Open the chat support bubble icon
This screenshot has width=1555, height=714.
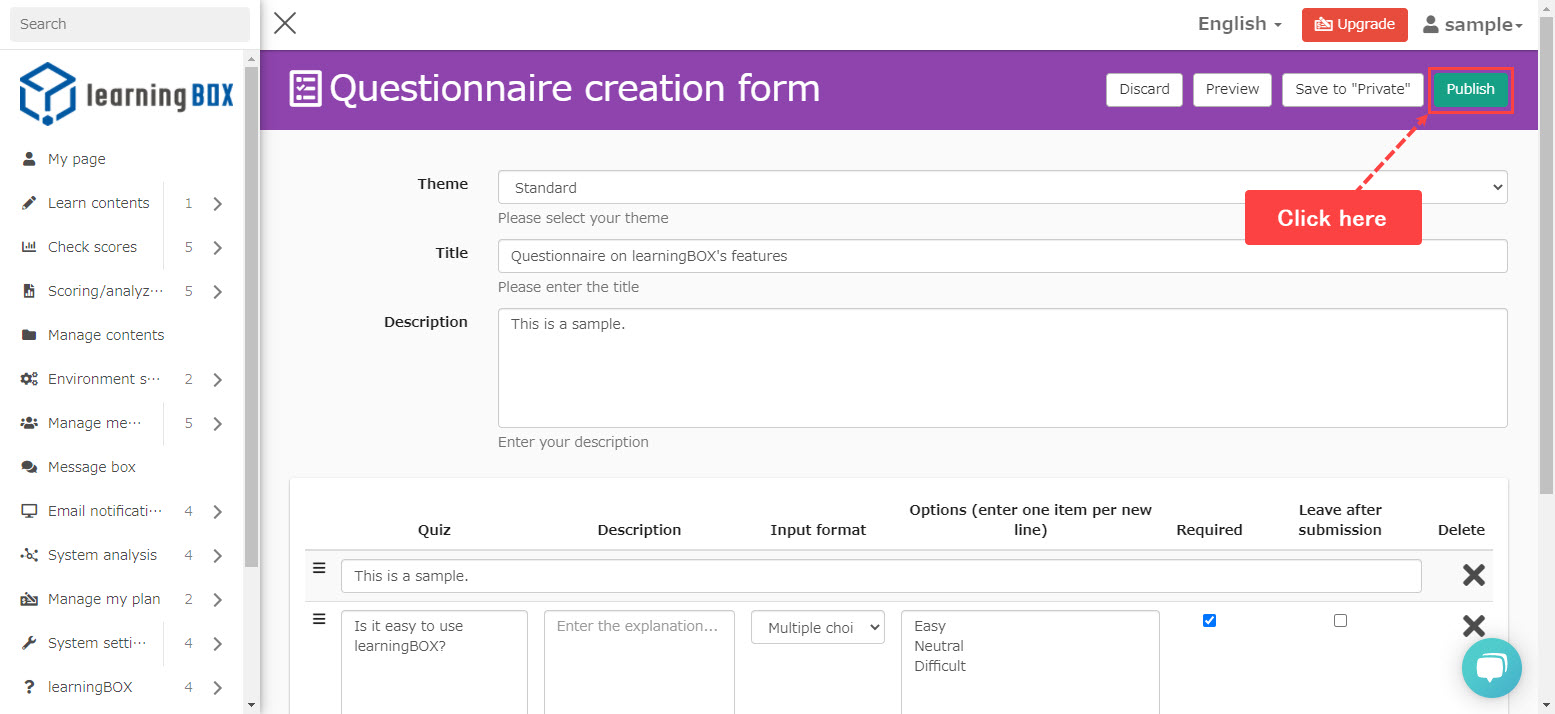pos(1491,668)
